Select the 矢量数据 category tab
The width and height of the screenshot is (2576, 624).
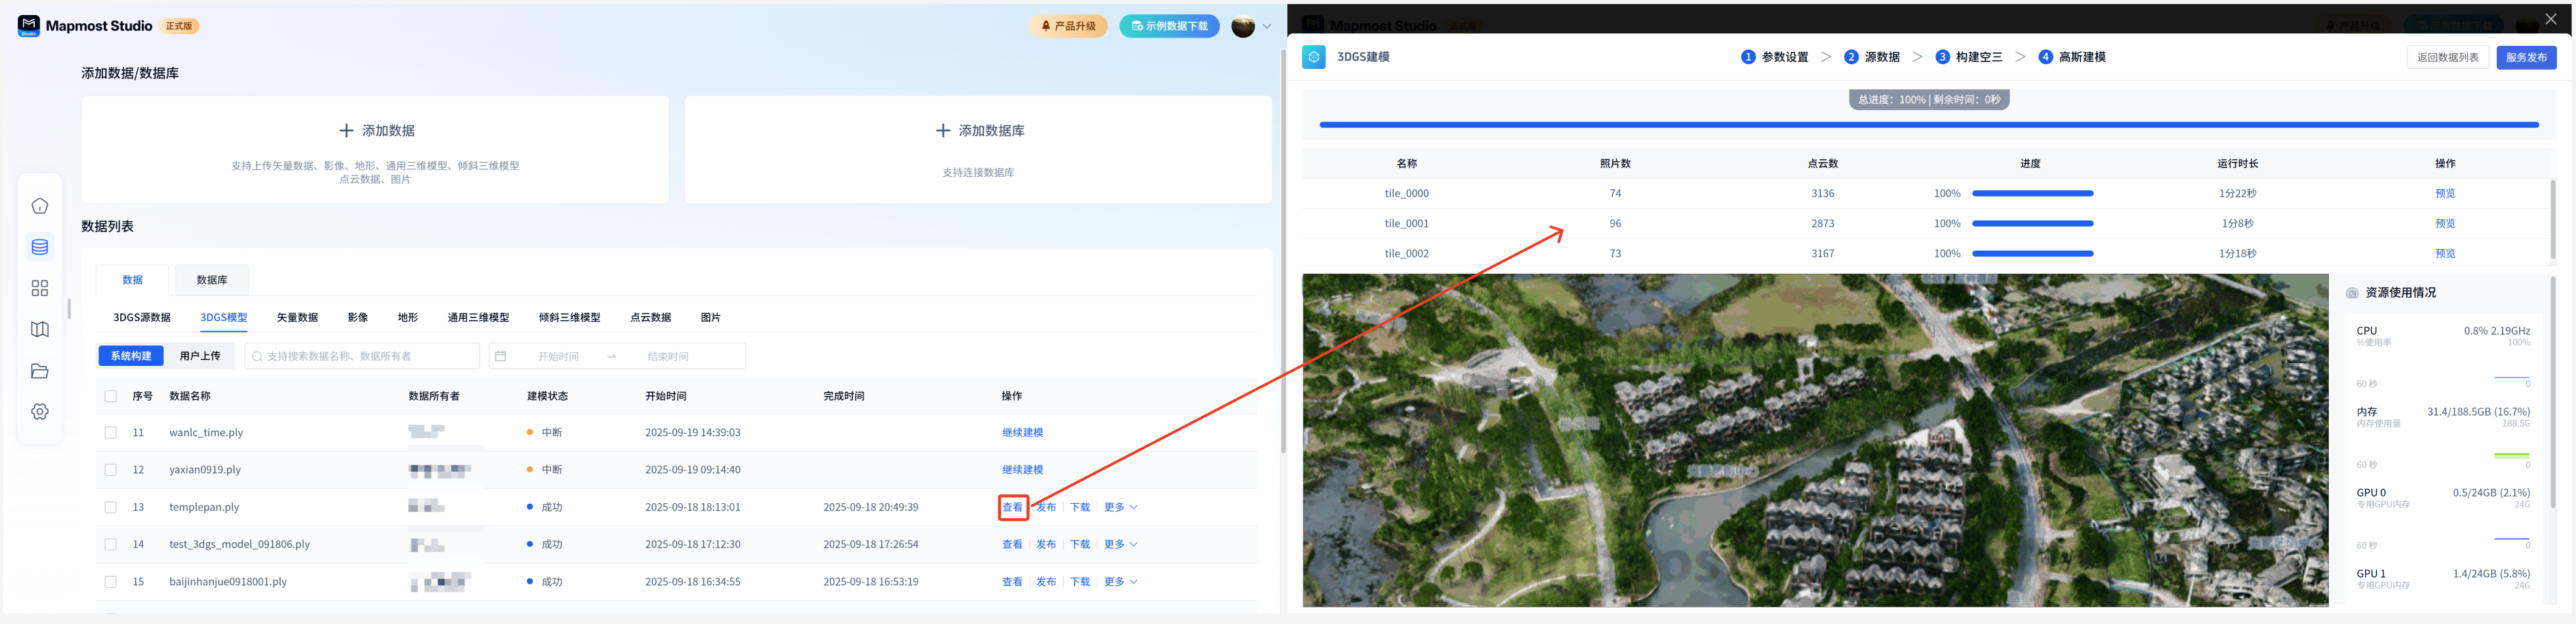point(297,318)
